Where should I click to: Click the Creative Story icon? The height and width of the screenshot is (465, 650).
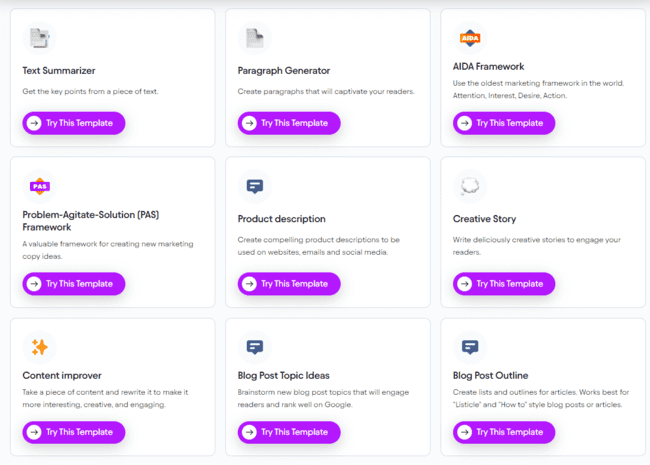470,186
